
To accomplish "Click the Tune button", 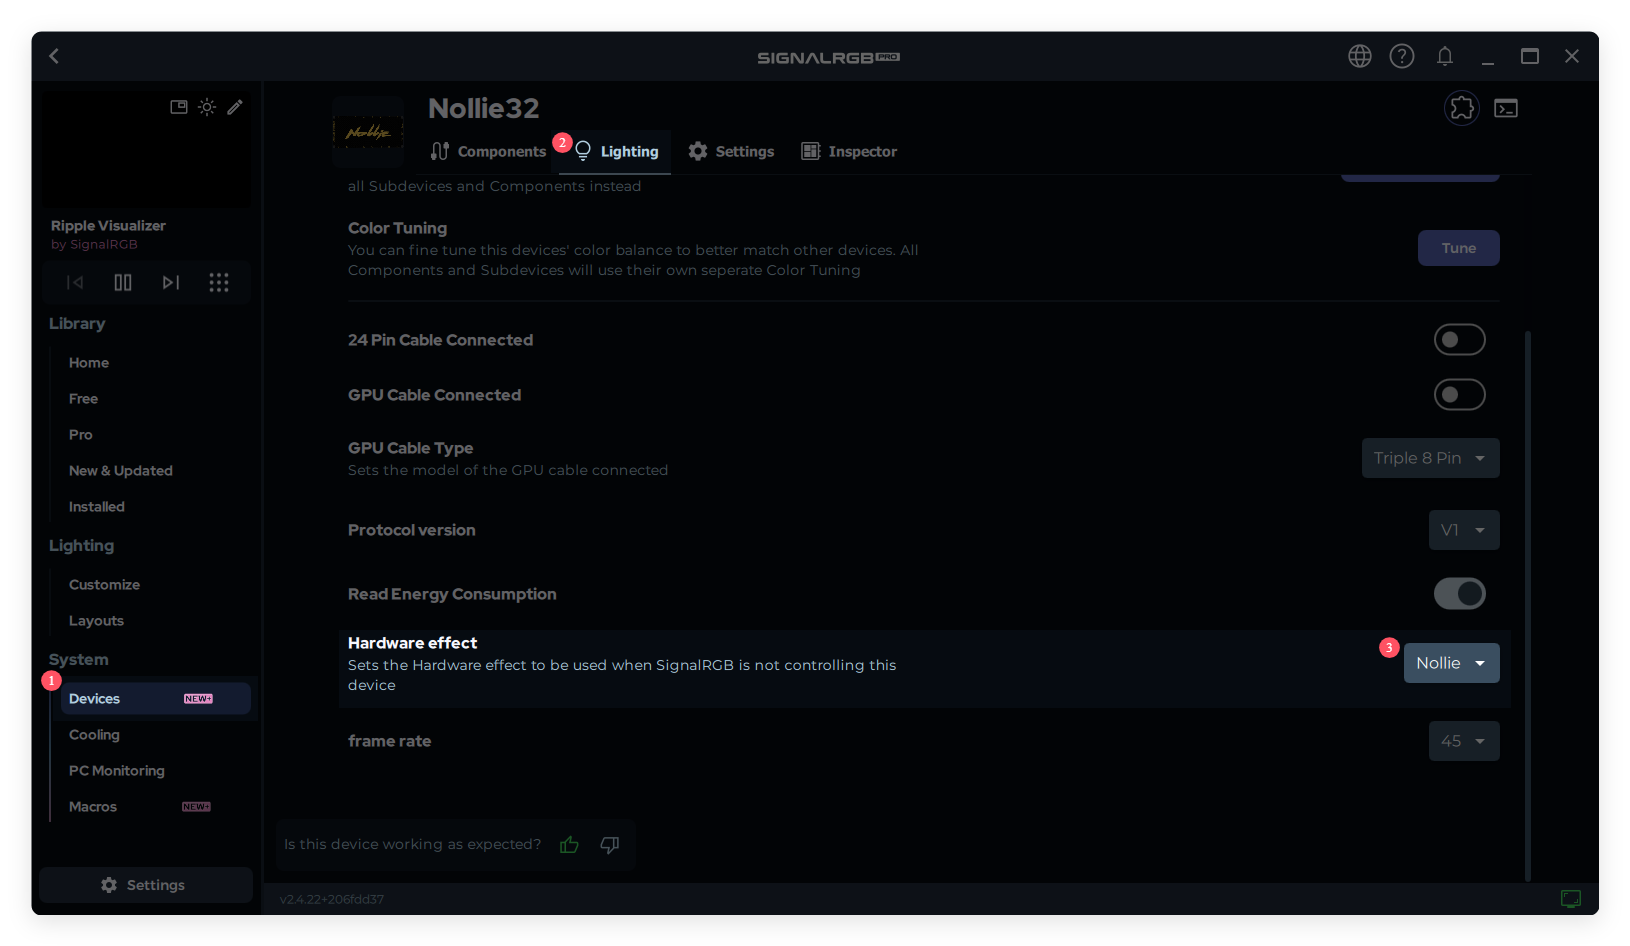I will [x=1459, y=248].
